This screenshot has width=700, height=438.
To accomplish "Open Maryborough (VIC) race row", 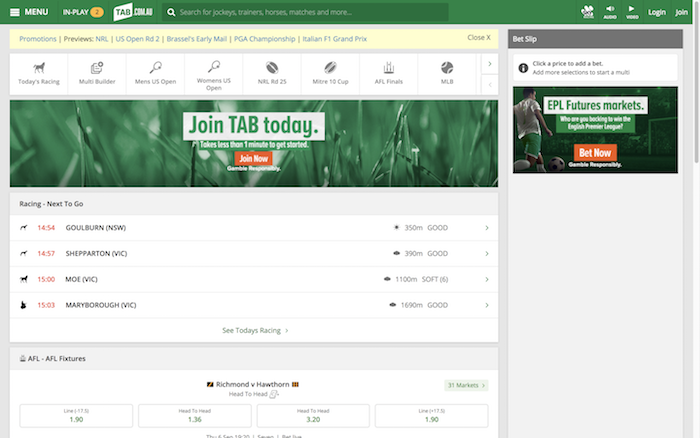I will coord(254,305).
